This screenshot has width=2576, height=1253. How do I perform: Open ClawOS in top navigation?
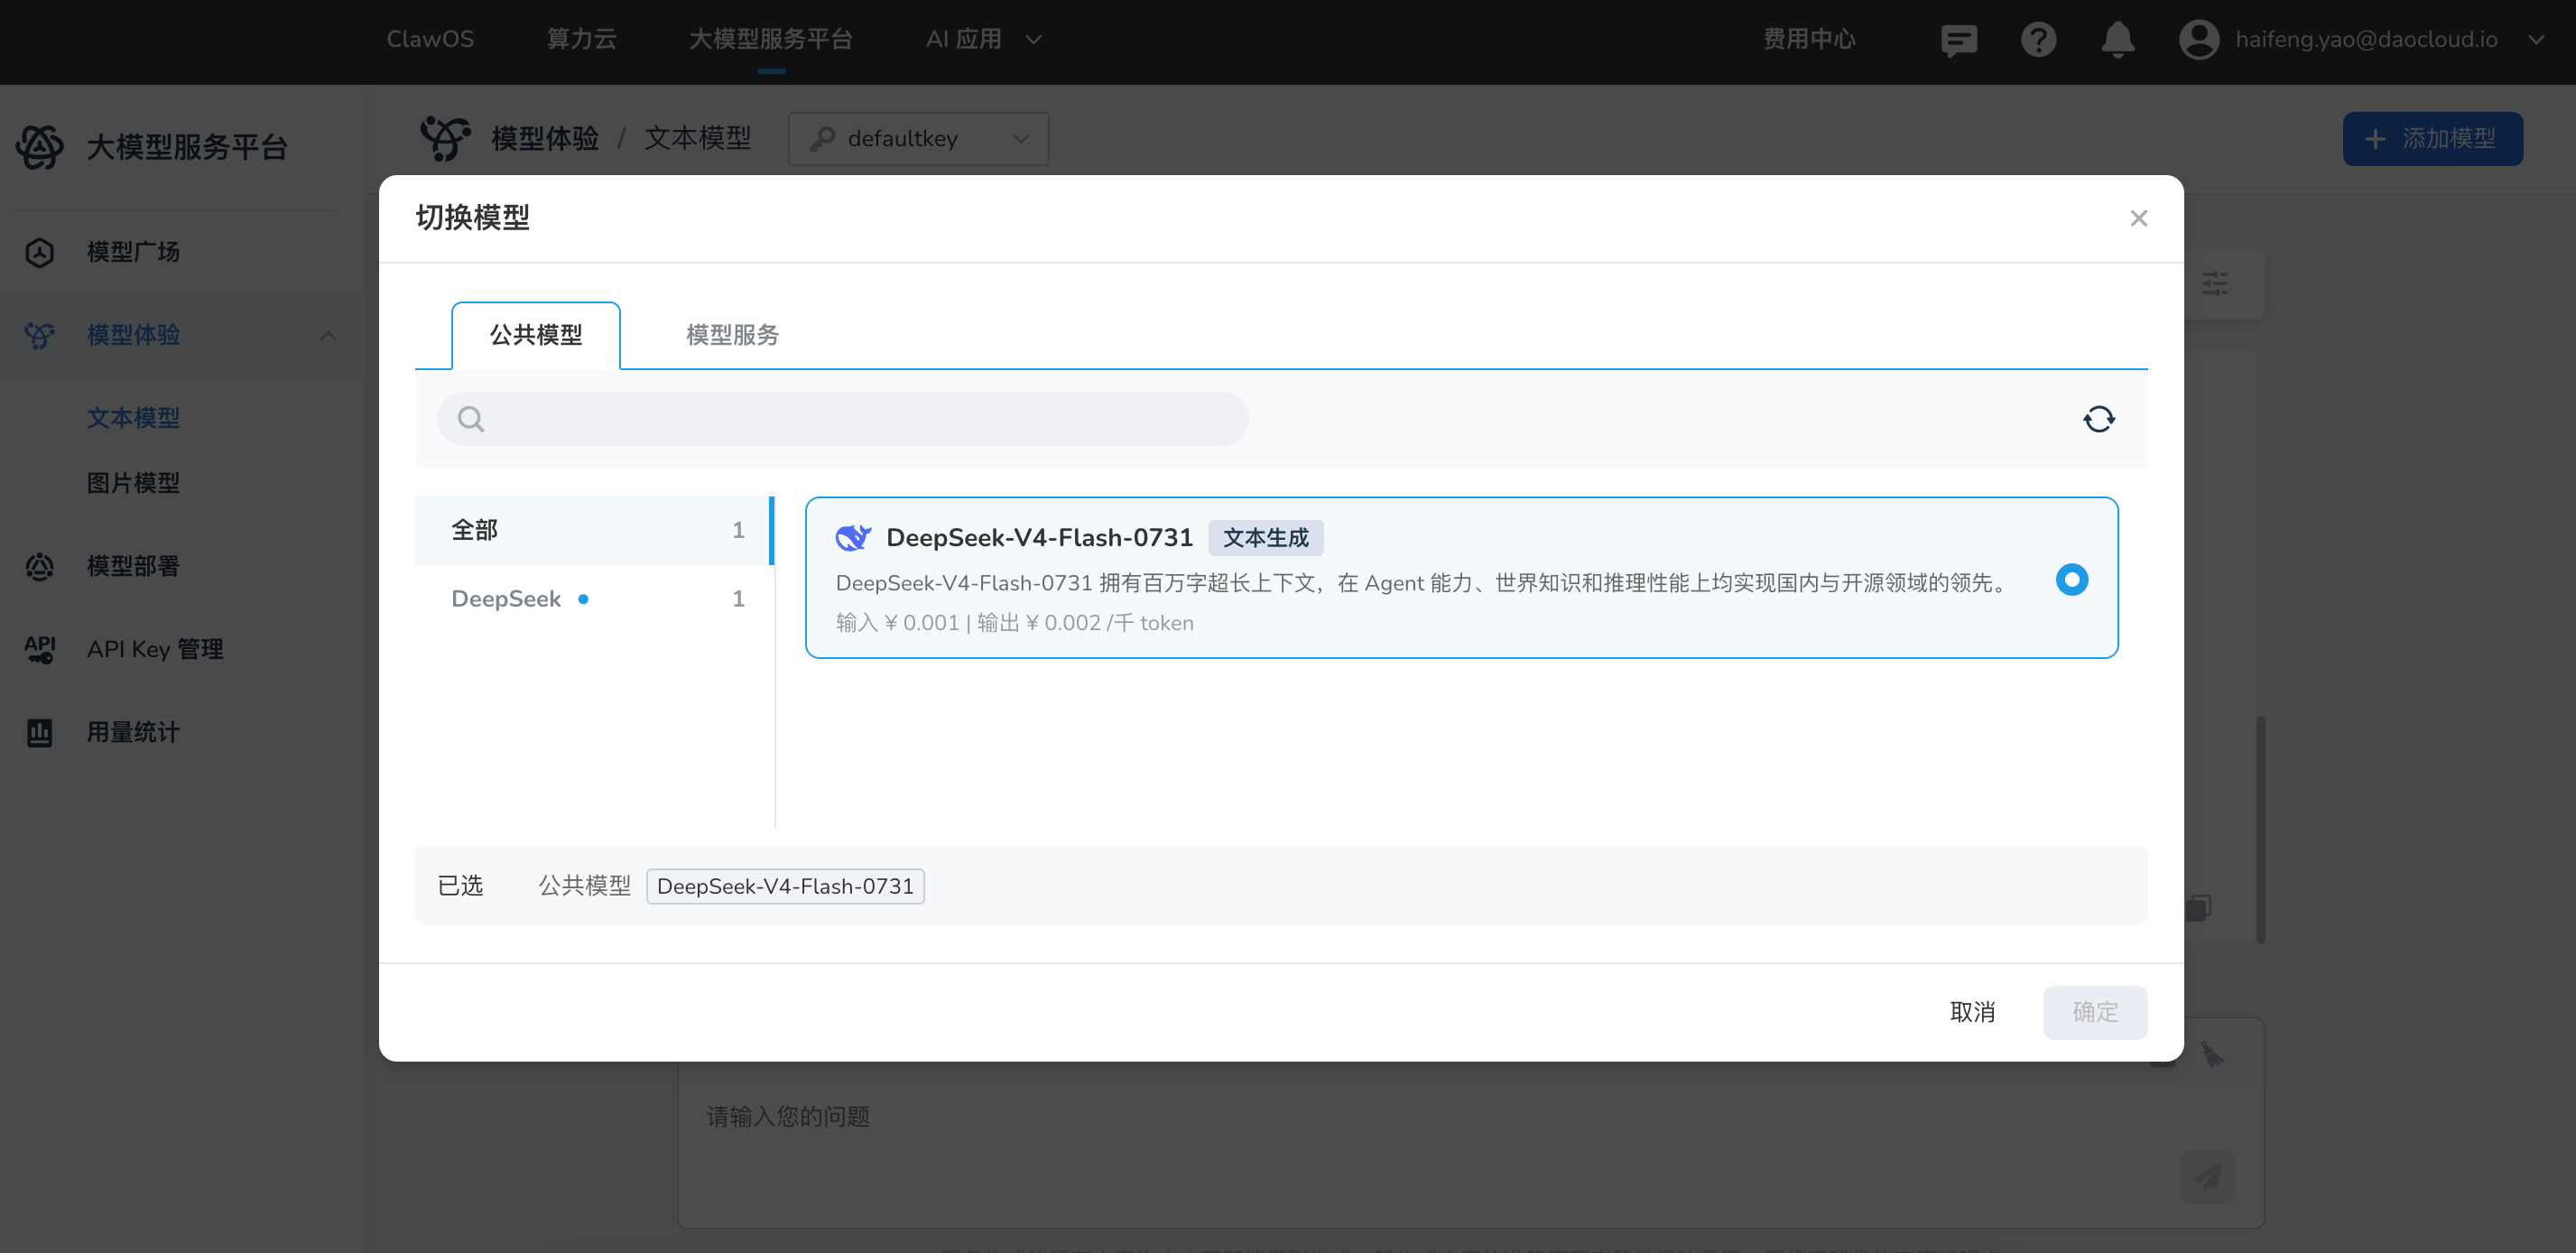tap(430, 39)
